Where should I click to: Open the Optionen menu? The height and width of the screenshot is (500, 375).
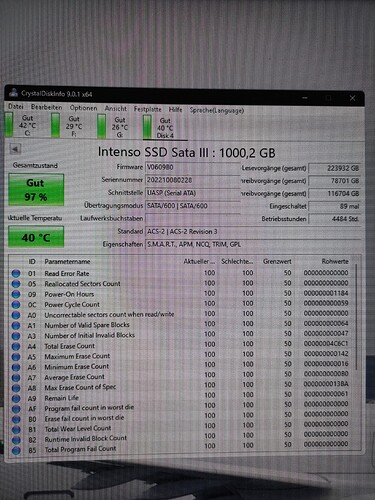click(83, 108)
